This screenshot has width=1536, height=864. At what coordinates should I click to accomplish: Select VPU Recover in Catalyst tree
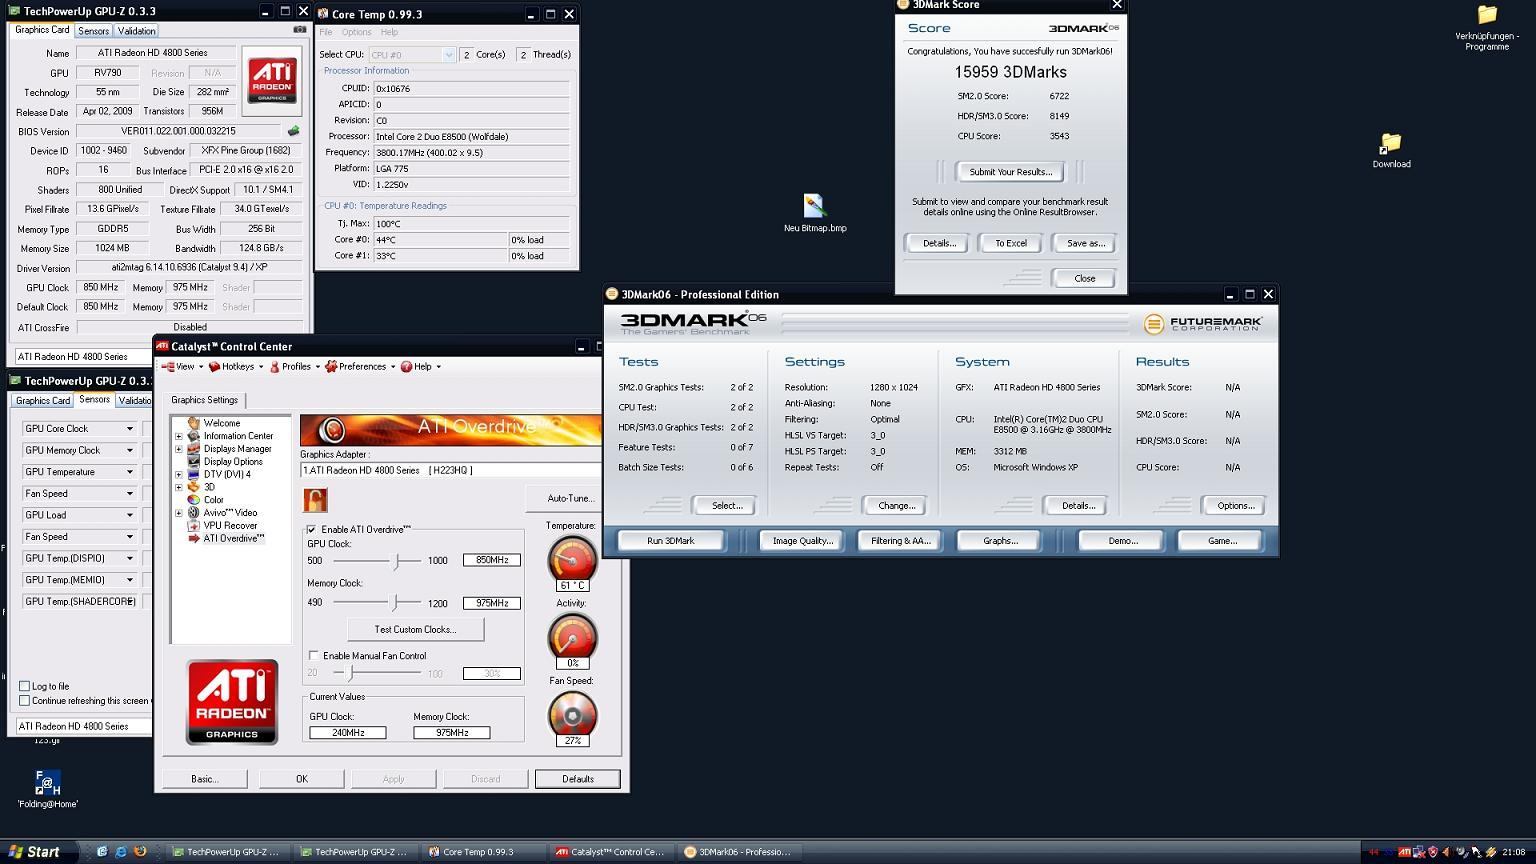[x=230, y=526]
